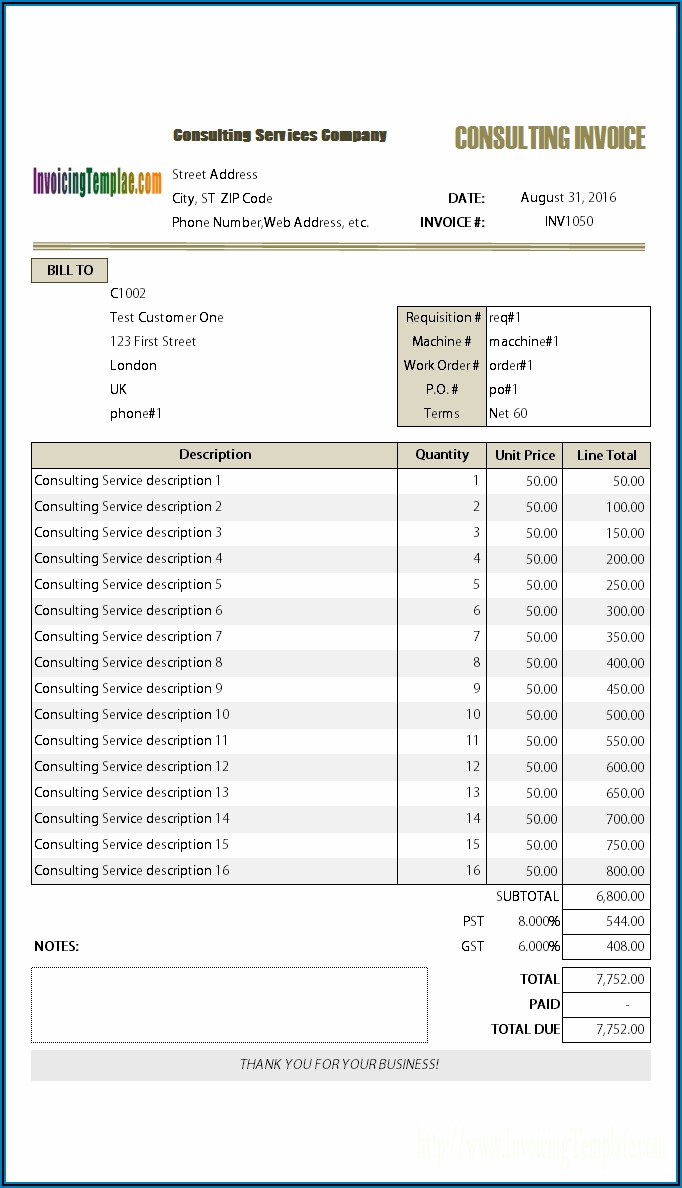Click the PST rate 8.000% cell

pos(538,922)
